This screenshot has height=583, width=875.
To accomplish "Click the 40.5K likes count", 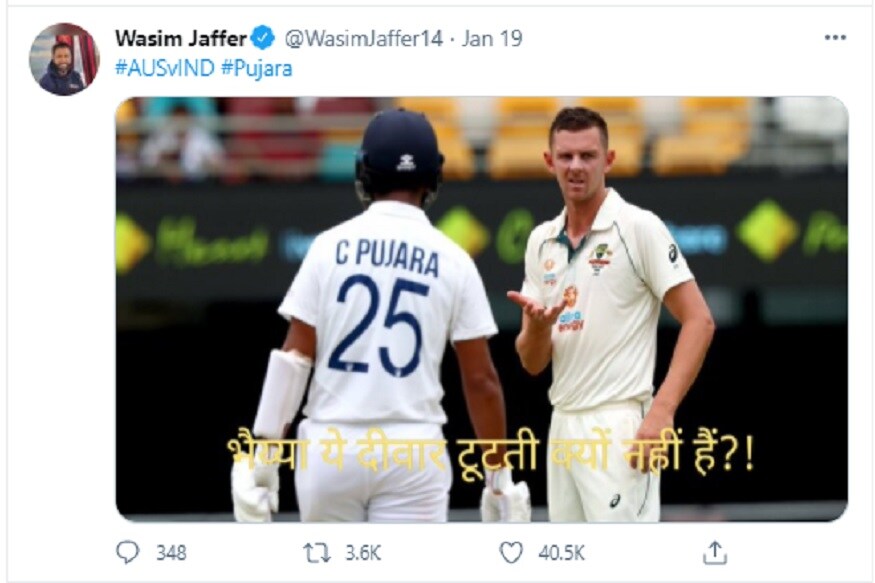I will (561, 553).
